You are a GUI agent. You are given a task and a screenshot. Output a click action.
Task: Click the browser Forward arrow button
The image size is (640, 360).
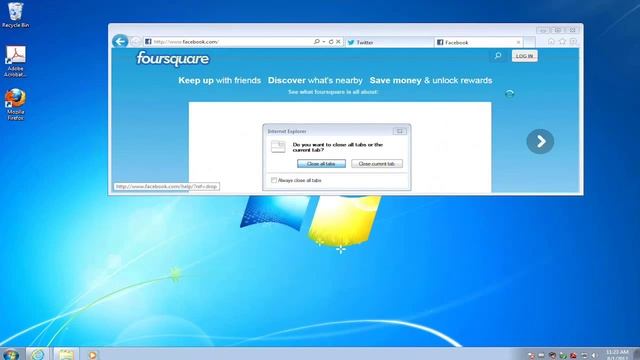pyautogui.click(x=136, y=42)
